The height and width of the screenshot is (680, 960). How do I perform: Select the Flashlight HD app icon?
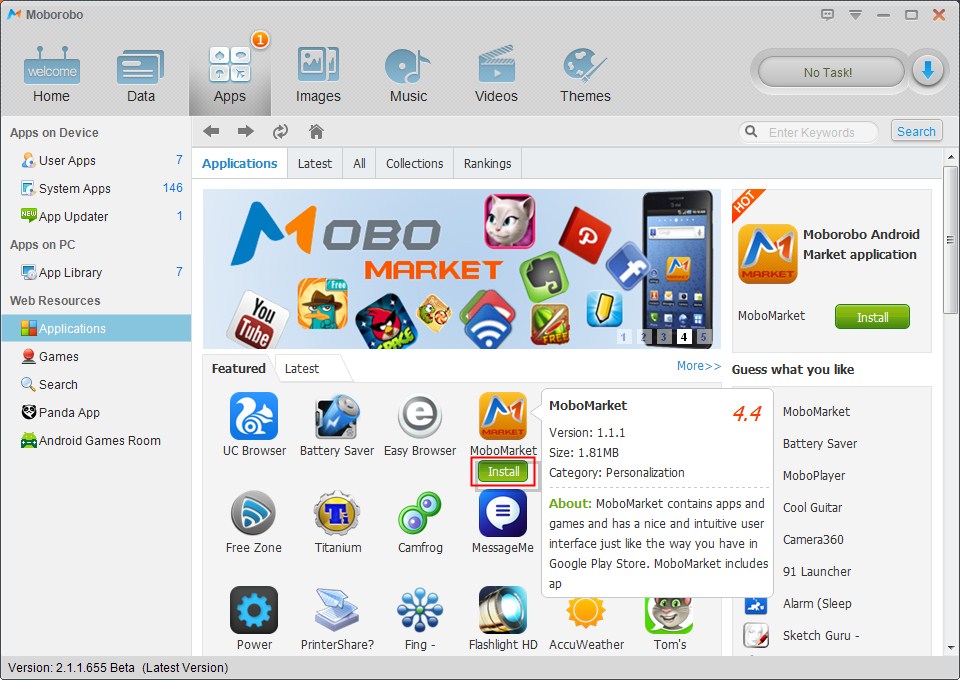coord(503,610)
